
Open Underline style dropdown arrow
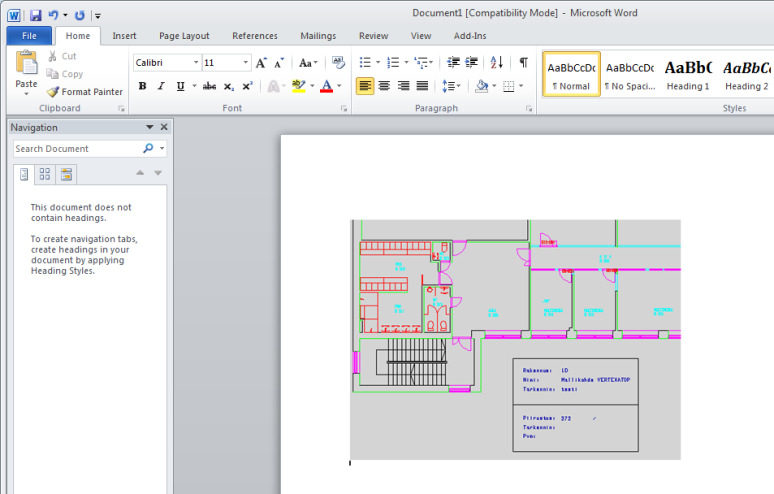(194, 86)
